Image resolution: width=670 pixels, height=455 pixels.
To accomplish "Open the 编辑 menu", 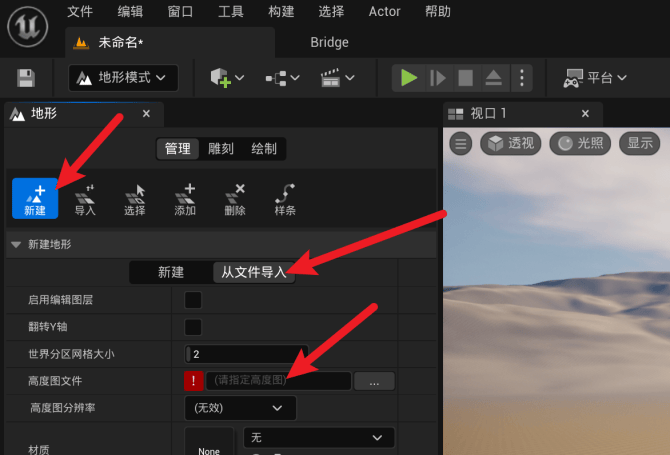I will coord(130,12).
